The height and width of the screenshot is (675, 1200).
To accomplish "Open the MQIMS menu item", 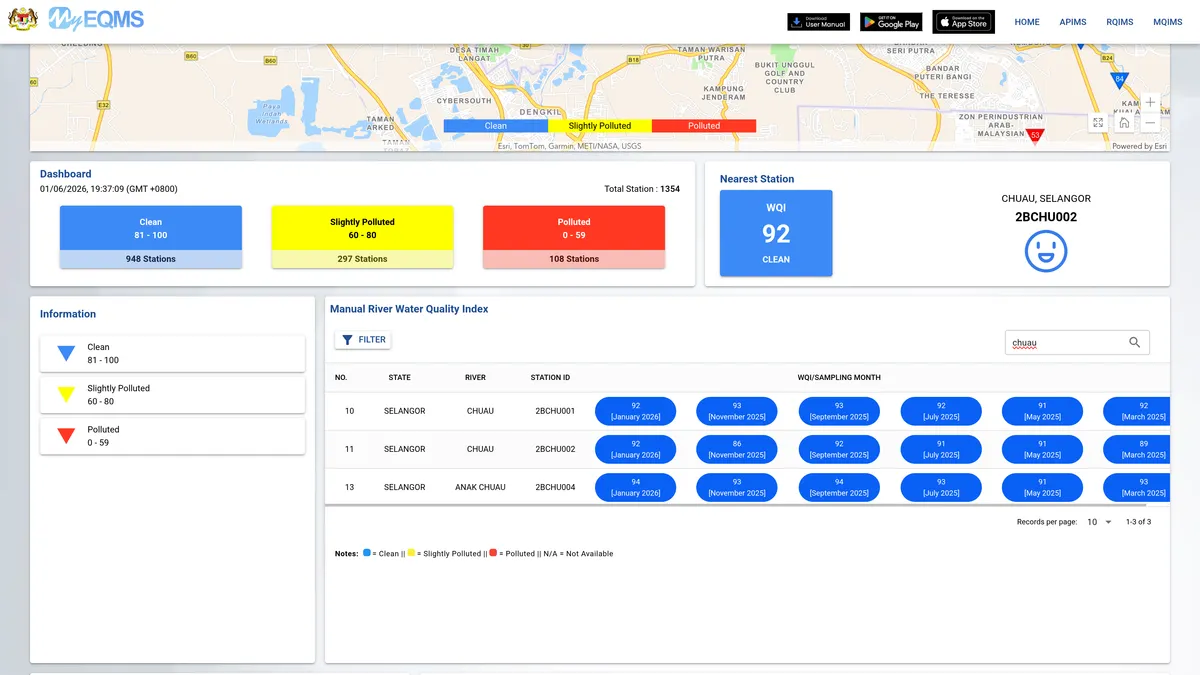I will coord(1167,22).
